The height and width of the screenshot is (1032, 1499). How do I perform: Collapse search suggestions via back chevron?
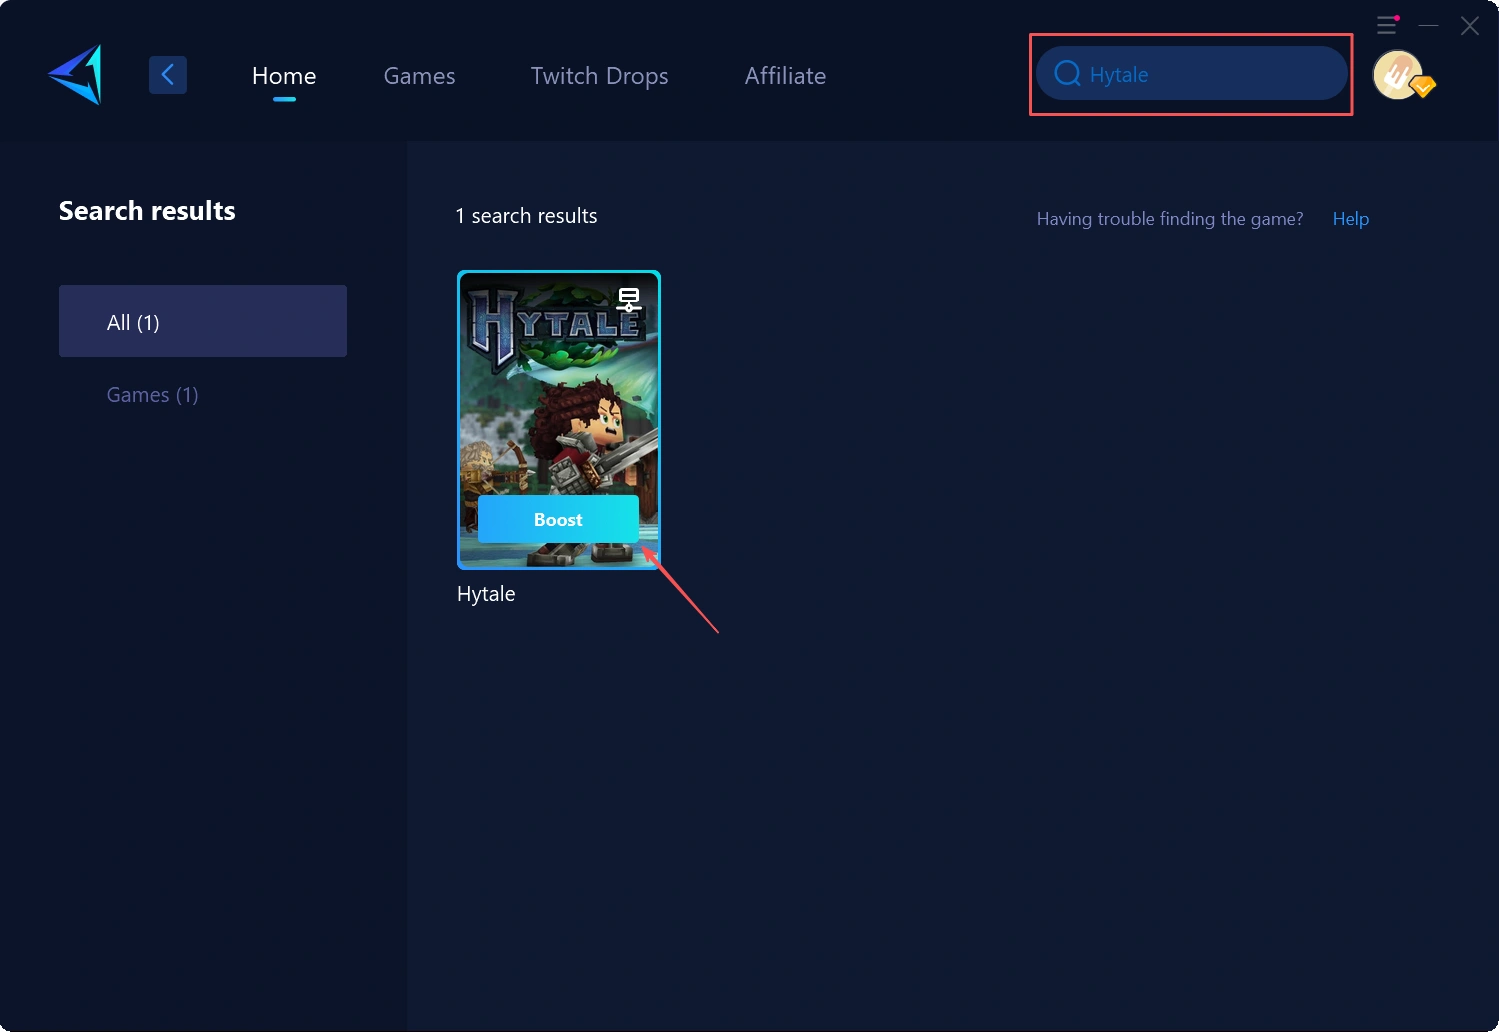(x=167, y=74)
